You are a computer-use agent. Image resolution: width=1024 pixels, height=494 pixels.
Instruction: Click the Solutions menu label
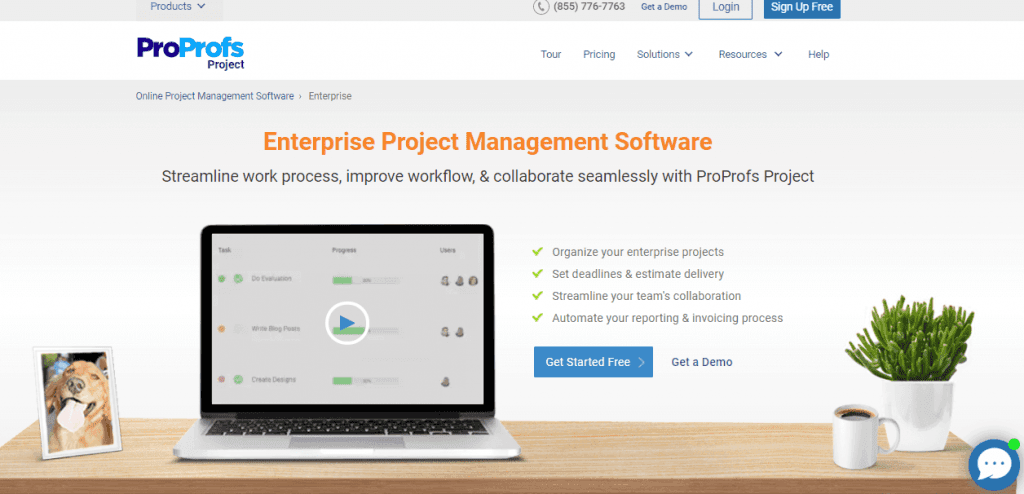tap(658, 54)
